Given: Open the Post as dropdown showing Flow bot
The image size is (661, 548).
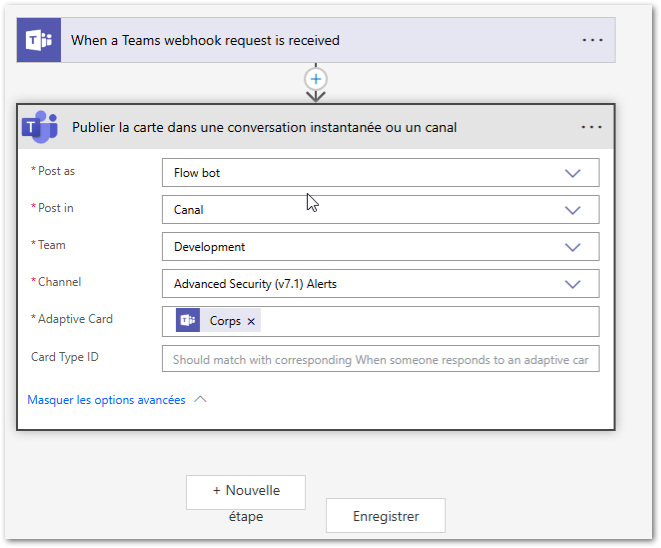Looking at the screenshot, I should pos(380,173).
